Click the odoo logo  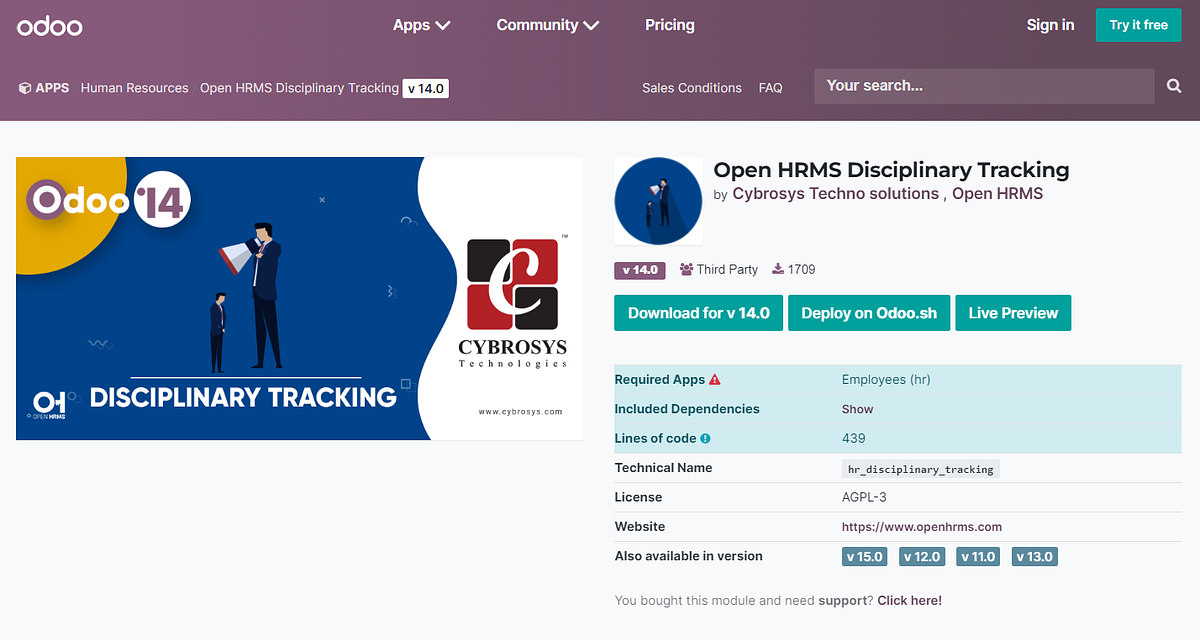point(49,25)
